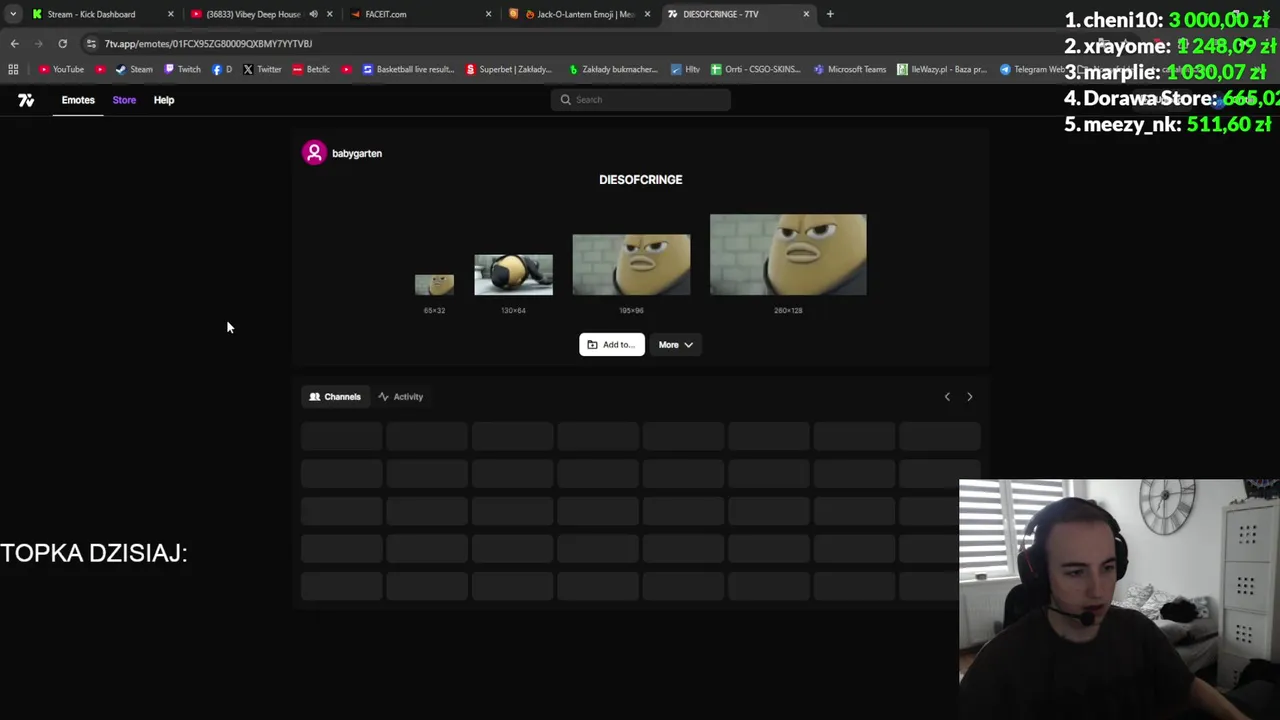Select the 65×32 emote preview
This screenshot has height=720, width=1280.
click(434, 284)
